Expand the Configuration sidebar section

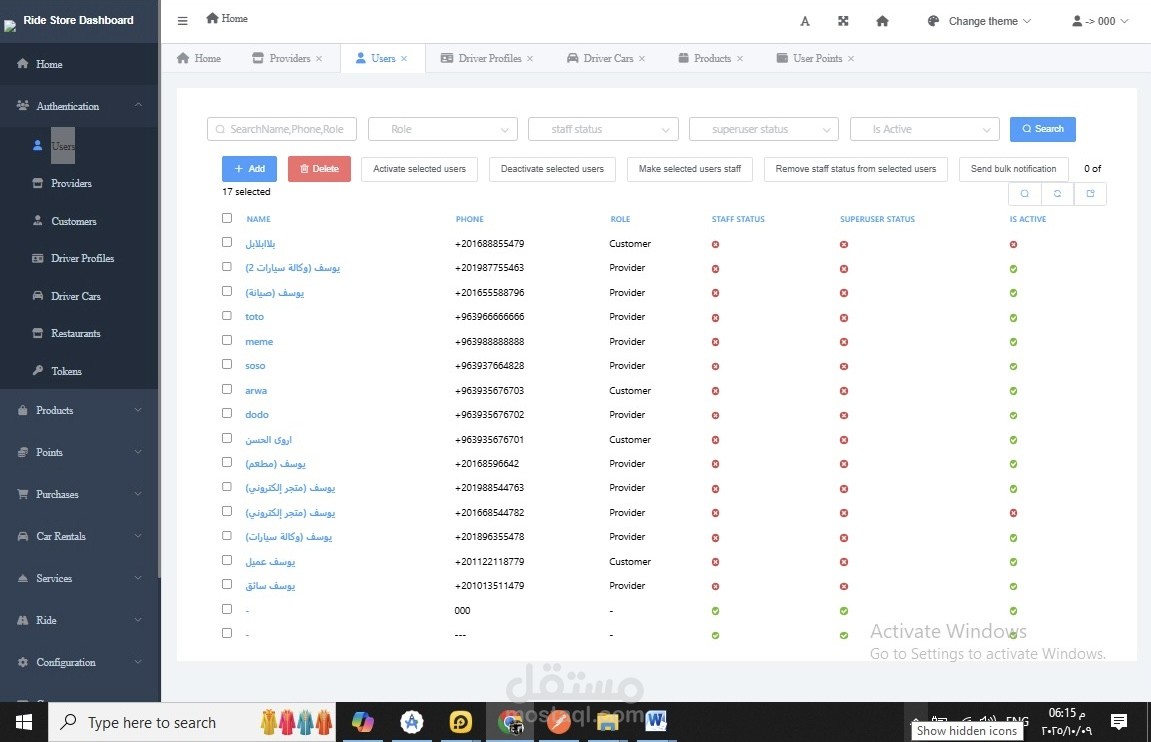coord(79,663)
